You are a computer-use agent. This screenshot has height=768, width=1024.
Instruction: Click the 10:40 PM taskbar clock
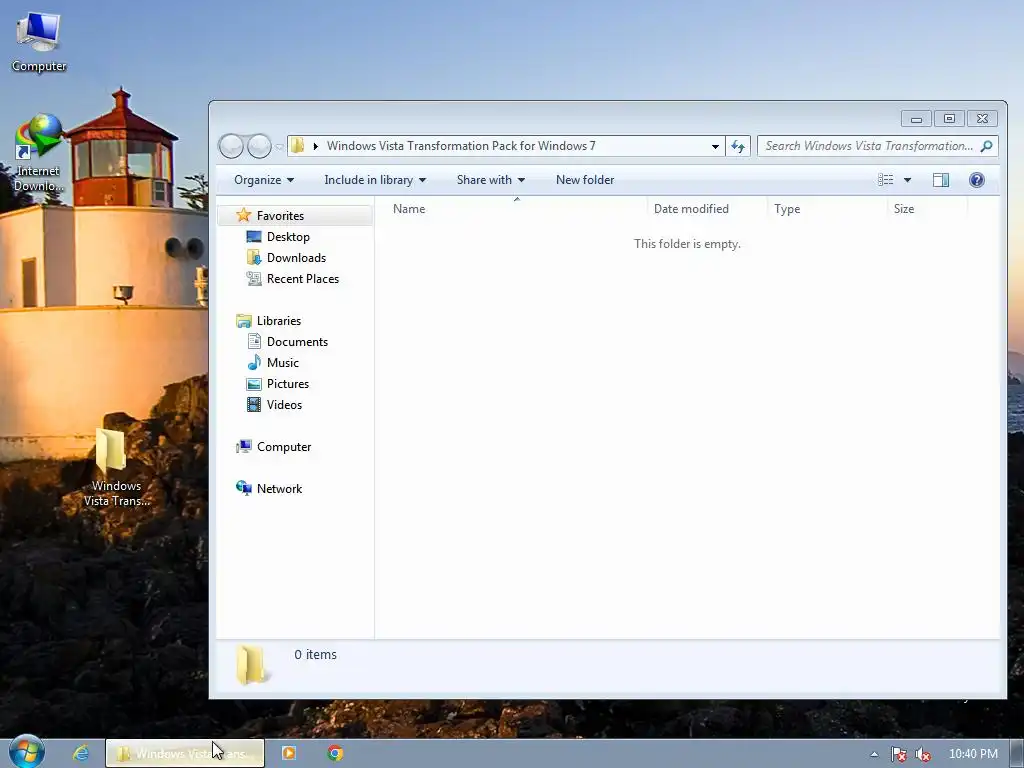click(973, 754)
